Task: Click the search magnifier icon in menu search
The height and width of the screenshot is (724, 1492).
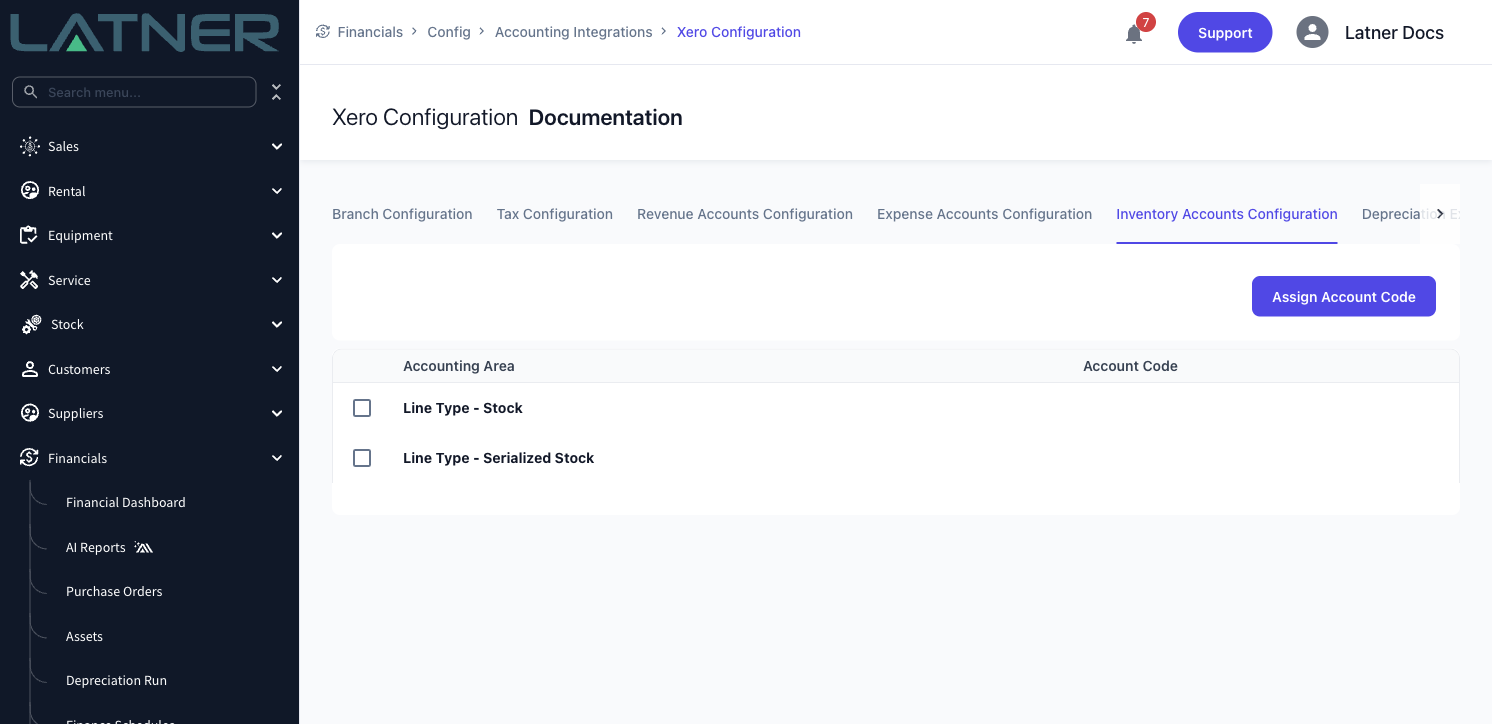Action: 31,92
